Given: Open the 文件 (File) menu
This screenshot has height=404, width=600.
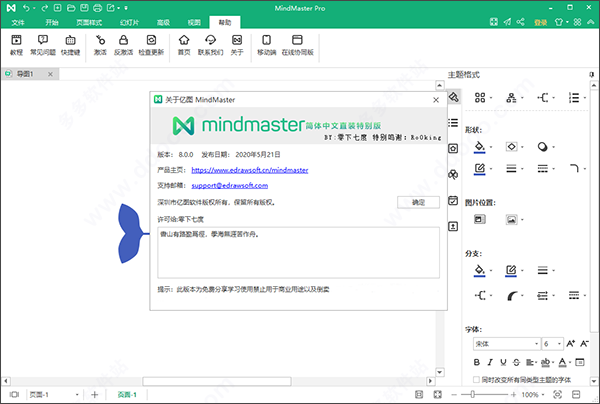Looking at the screenshot, I should click(18, 22).
